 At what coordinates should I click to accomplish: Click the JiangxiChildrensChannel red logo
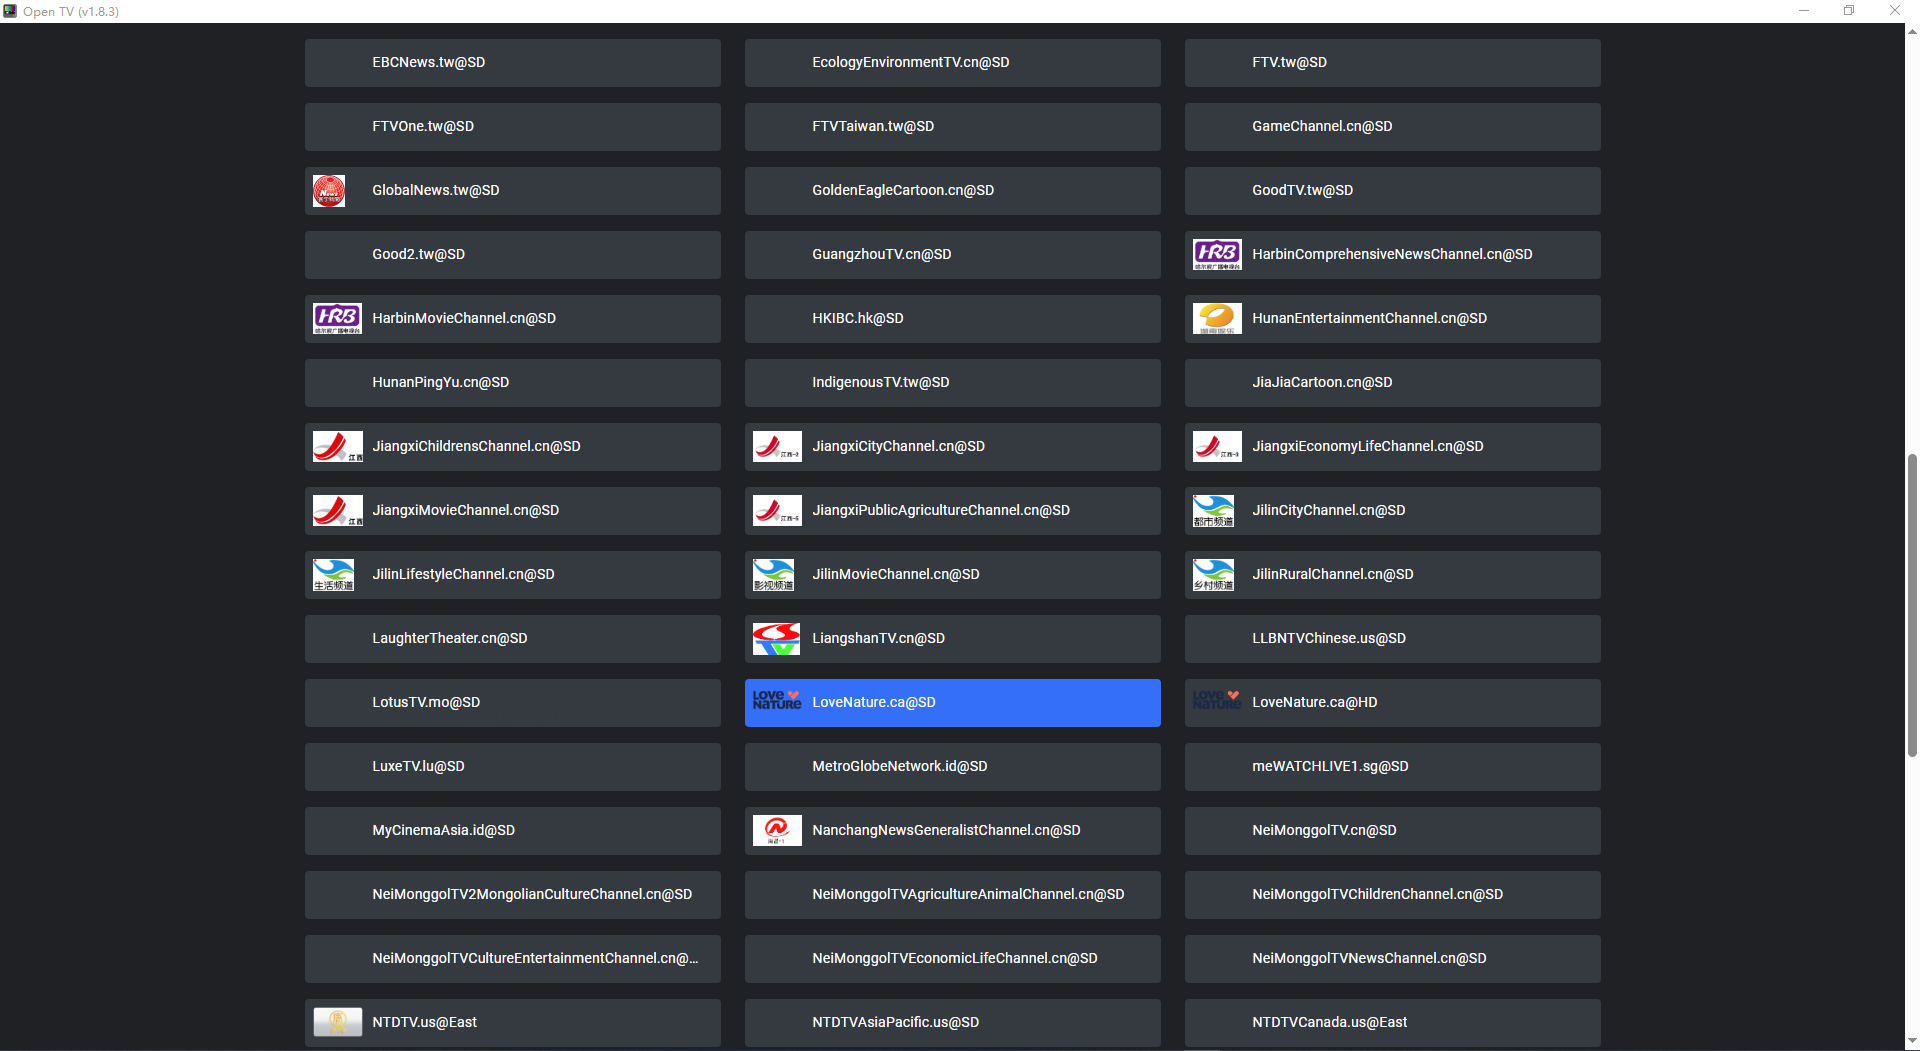click(337, 447)
